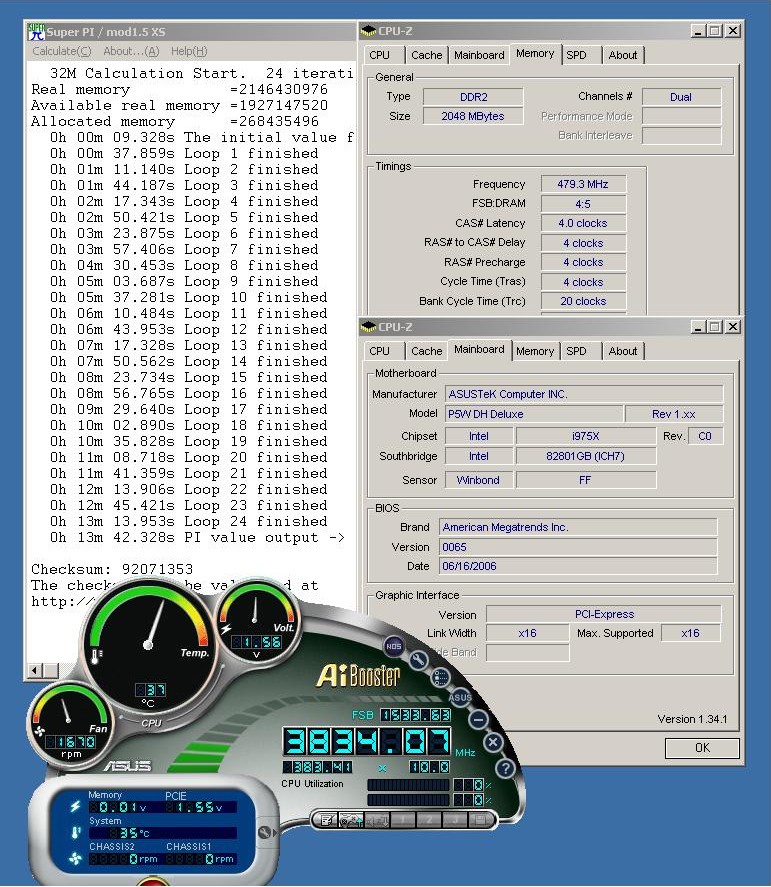The height and width of the screenshot is (887, 771).
Task: Click CPU-Z Memory window title icon
Action: (368, 31)
